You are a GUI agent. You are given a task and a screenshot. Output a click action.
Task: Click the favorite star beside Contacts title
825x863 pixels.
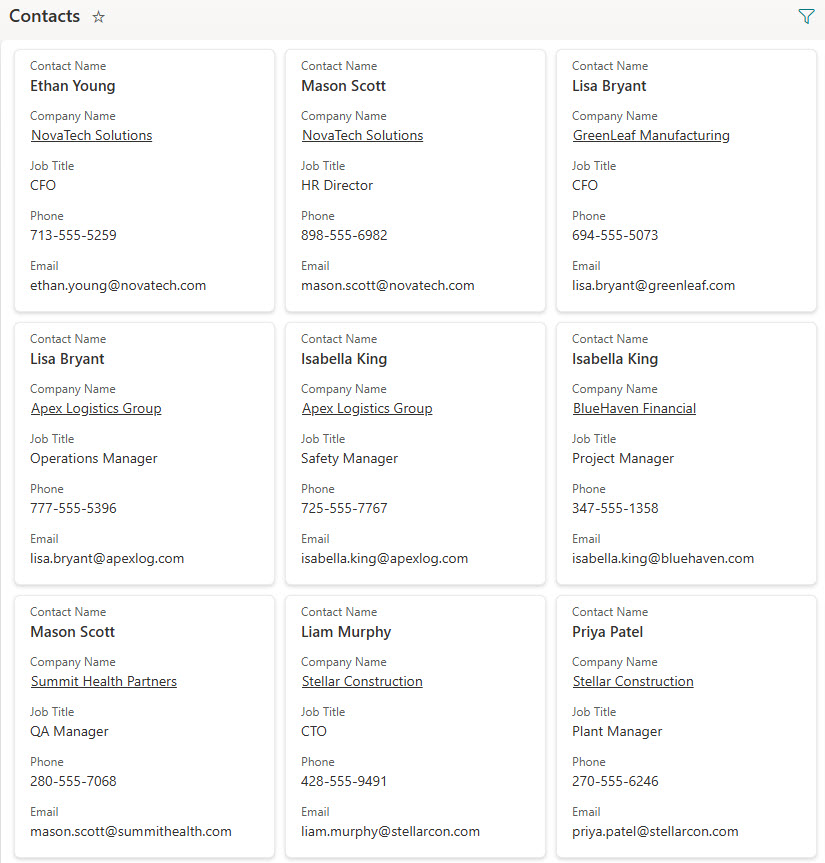(x=98, y=17)
